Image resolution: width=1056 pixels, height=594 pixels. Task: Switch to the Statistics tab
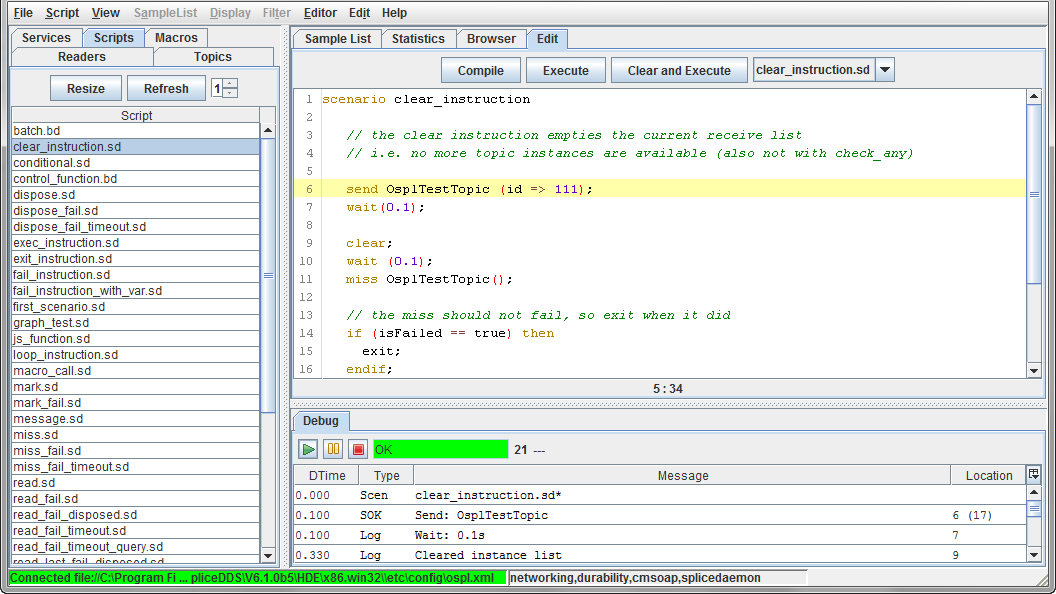418,38
